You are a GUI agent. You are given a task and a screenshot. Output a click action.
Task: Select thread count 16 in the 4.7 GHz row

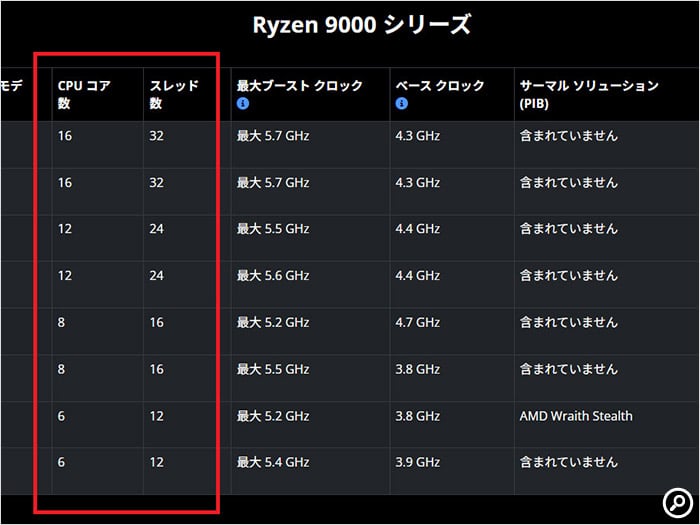156,322
